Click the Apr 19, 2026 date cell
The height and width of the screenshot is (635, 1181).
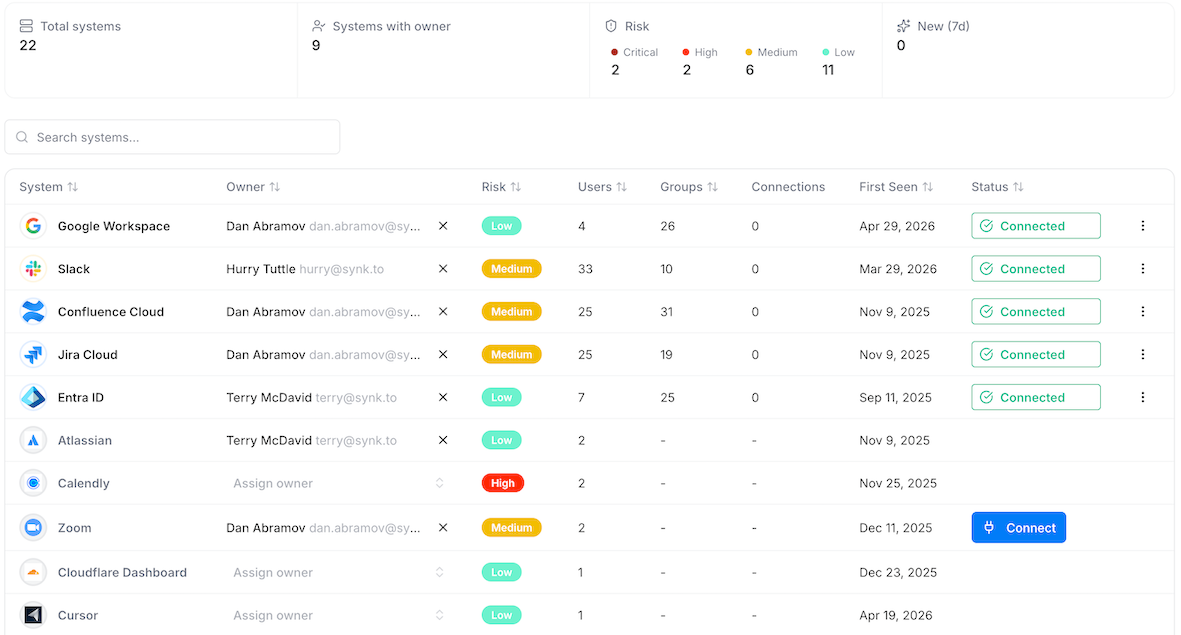coord(896,615)
